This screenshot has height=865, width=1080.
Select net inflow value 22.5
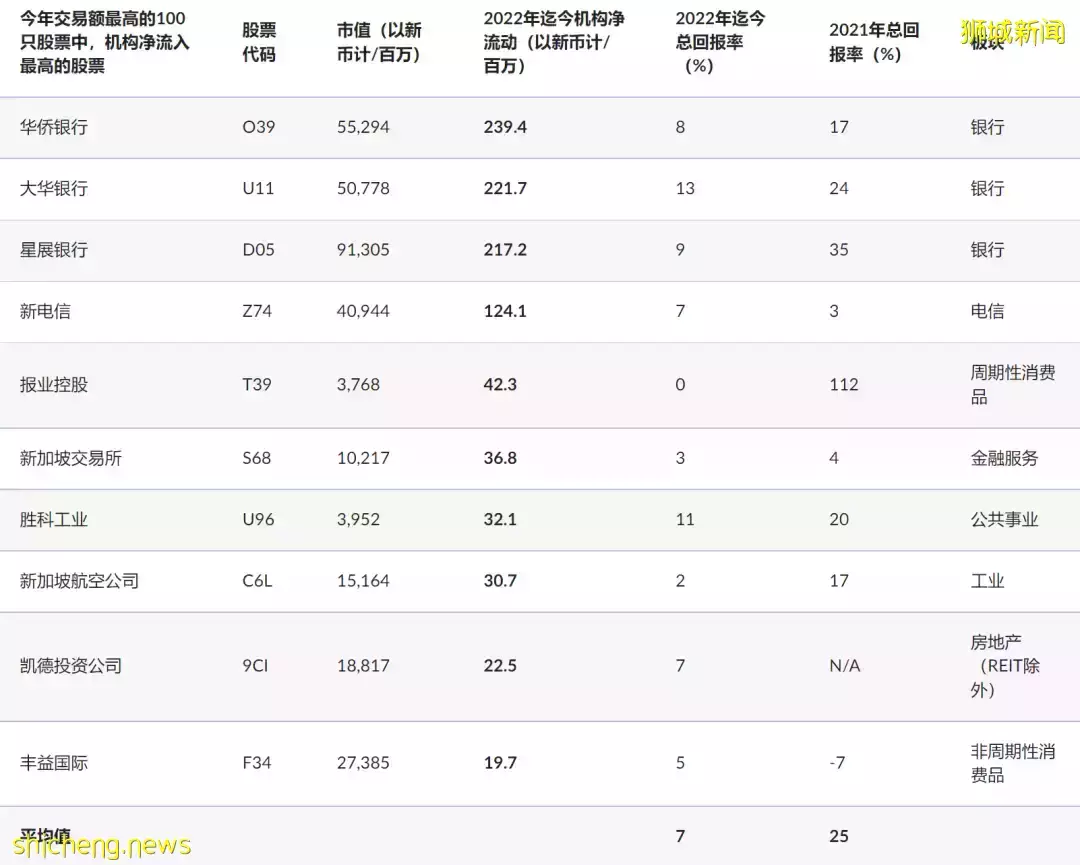[x=500, y=667]
